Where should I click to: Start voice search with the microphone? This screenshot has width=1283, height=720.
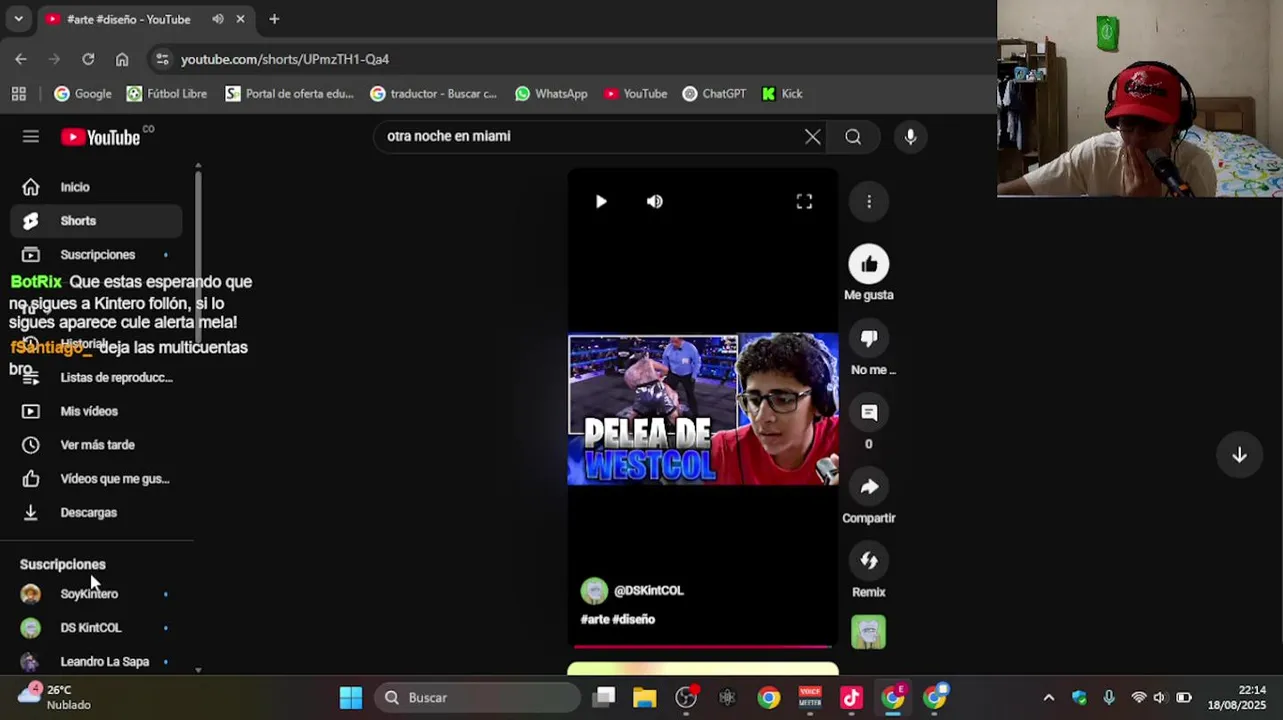pyautogui.click(x=910, y=137)
